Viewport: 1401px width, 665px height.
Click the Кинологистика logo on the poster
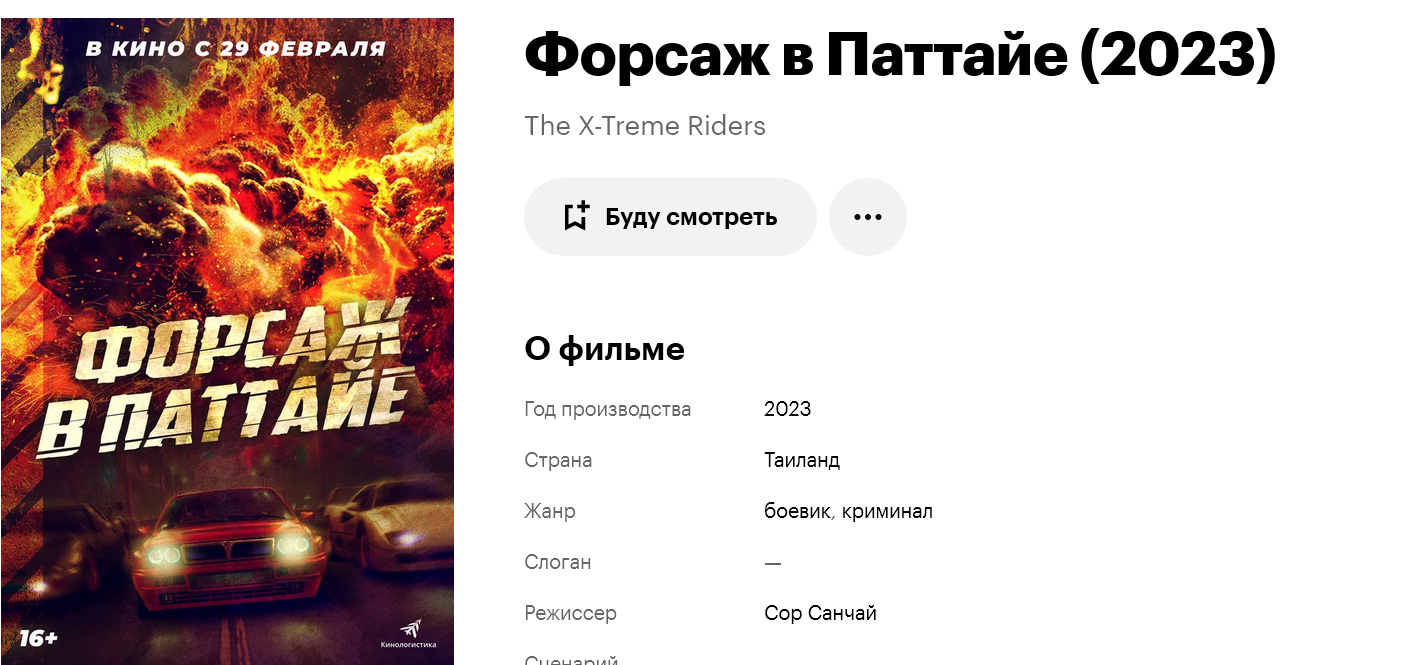pyautogui.click(x=408, y=635)
